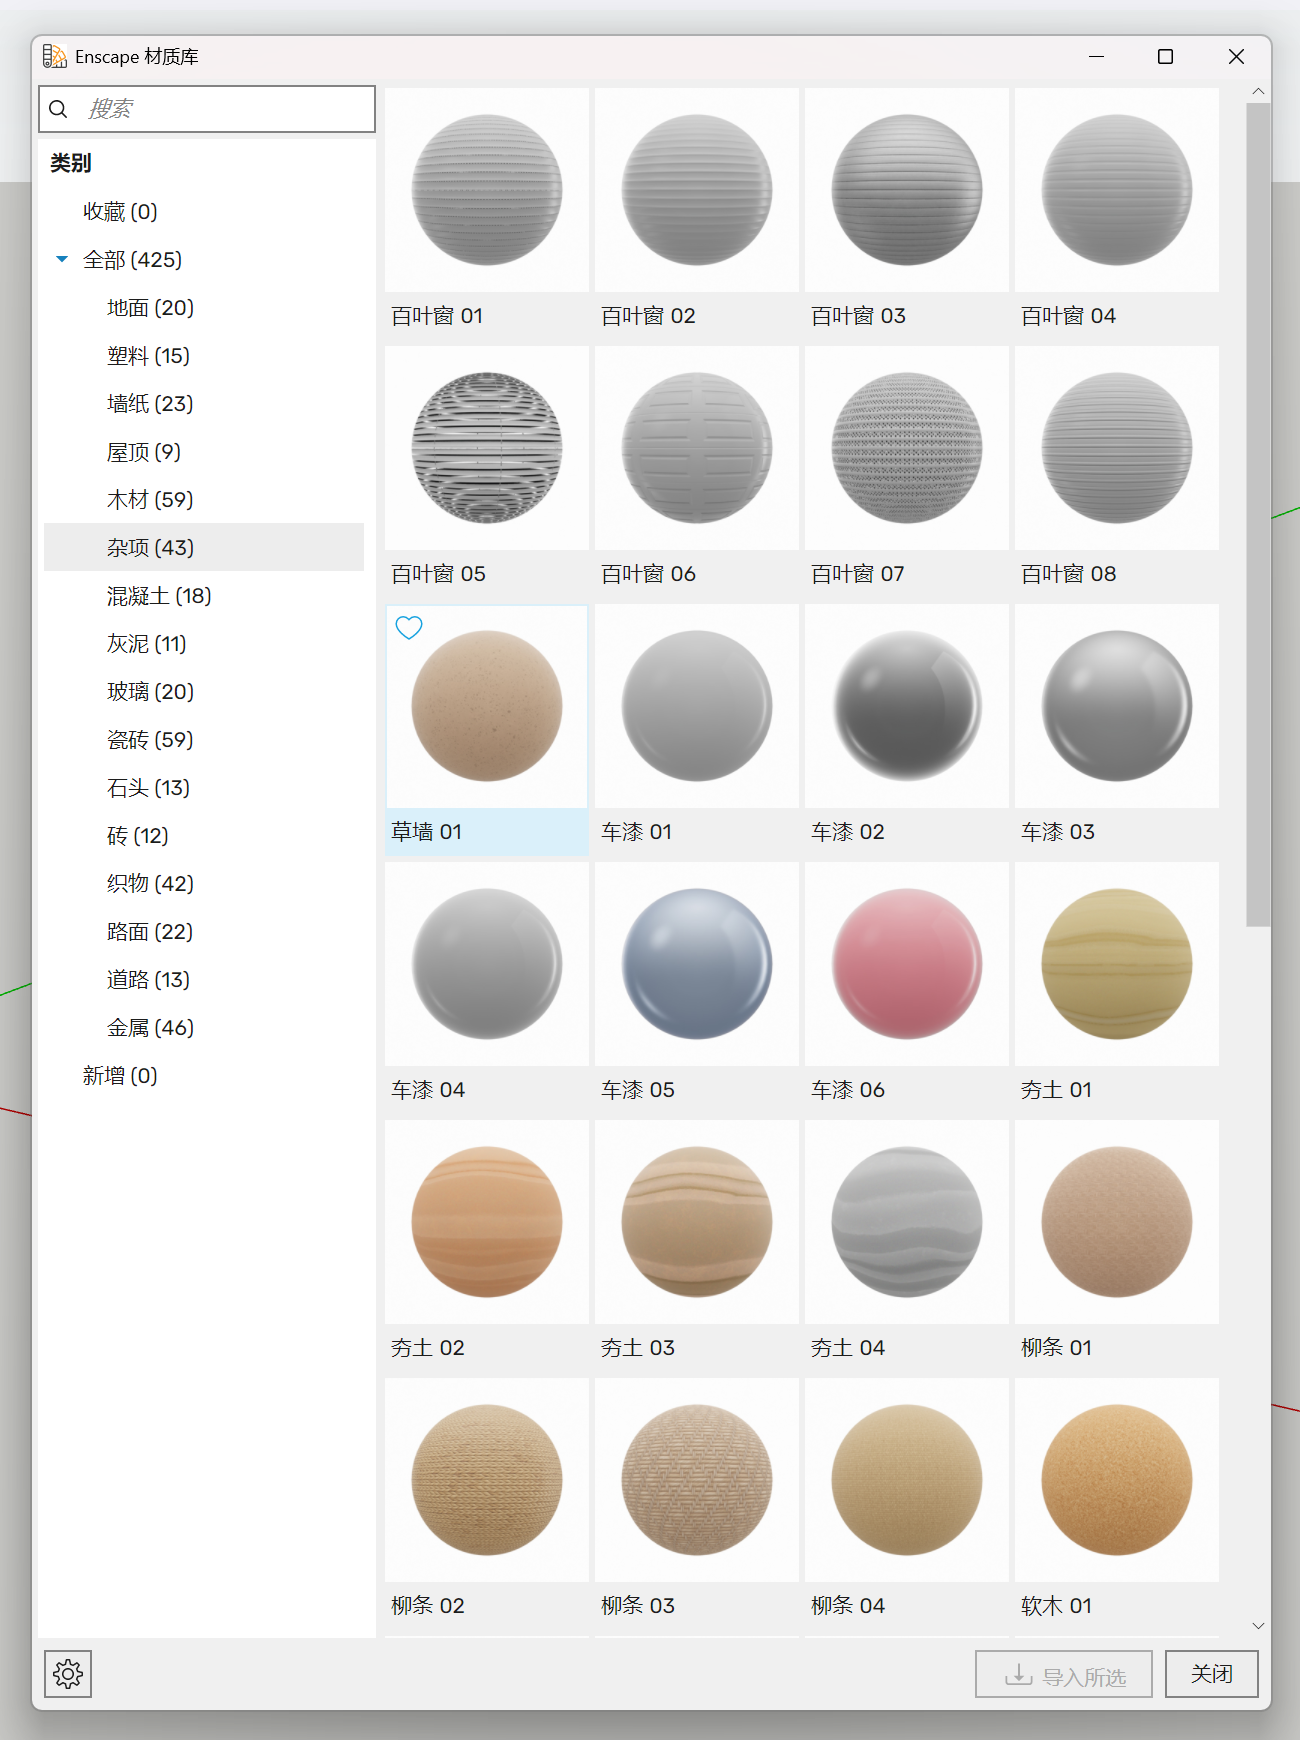Open settings with the gear icon
Viewport: 1300px width, 1740px height.
[68, 1673]
